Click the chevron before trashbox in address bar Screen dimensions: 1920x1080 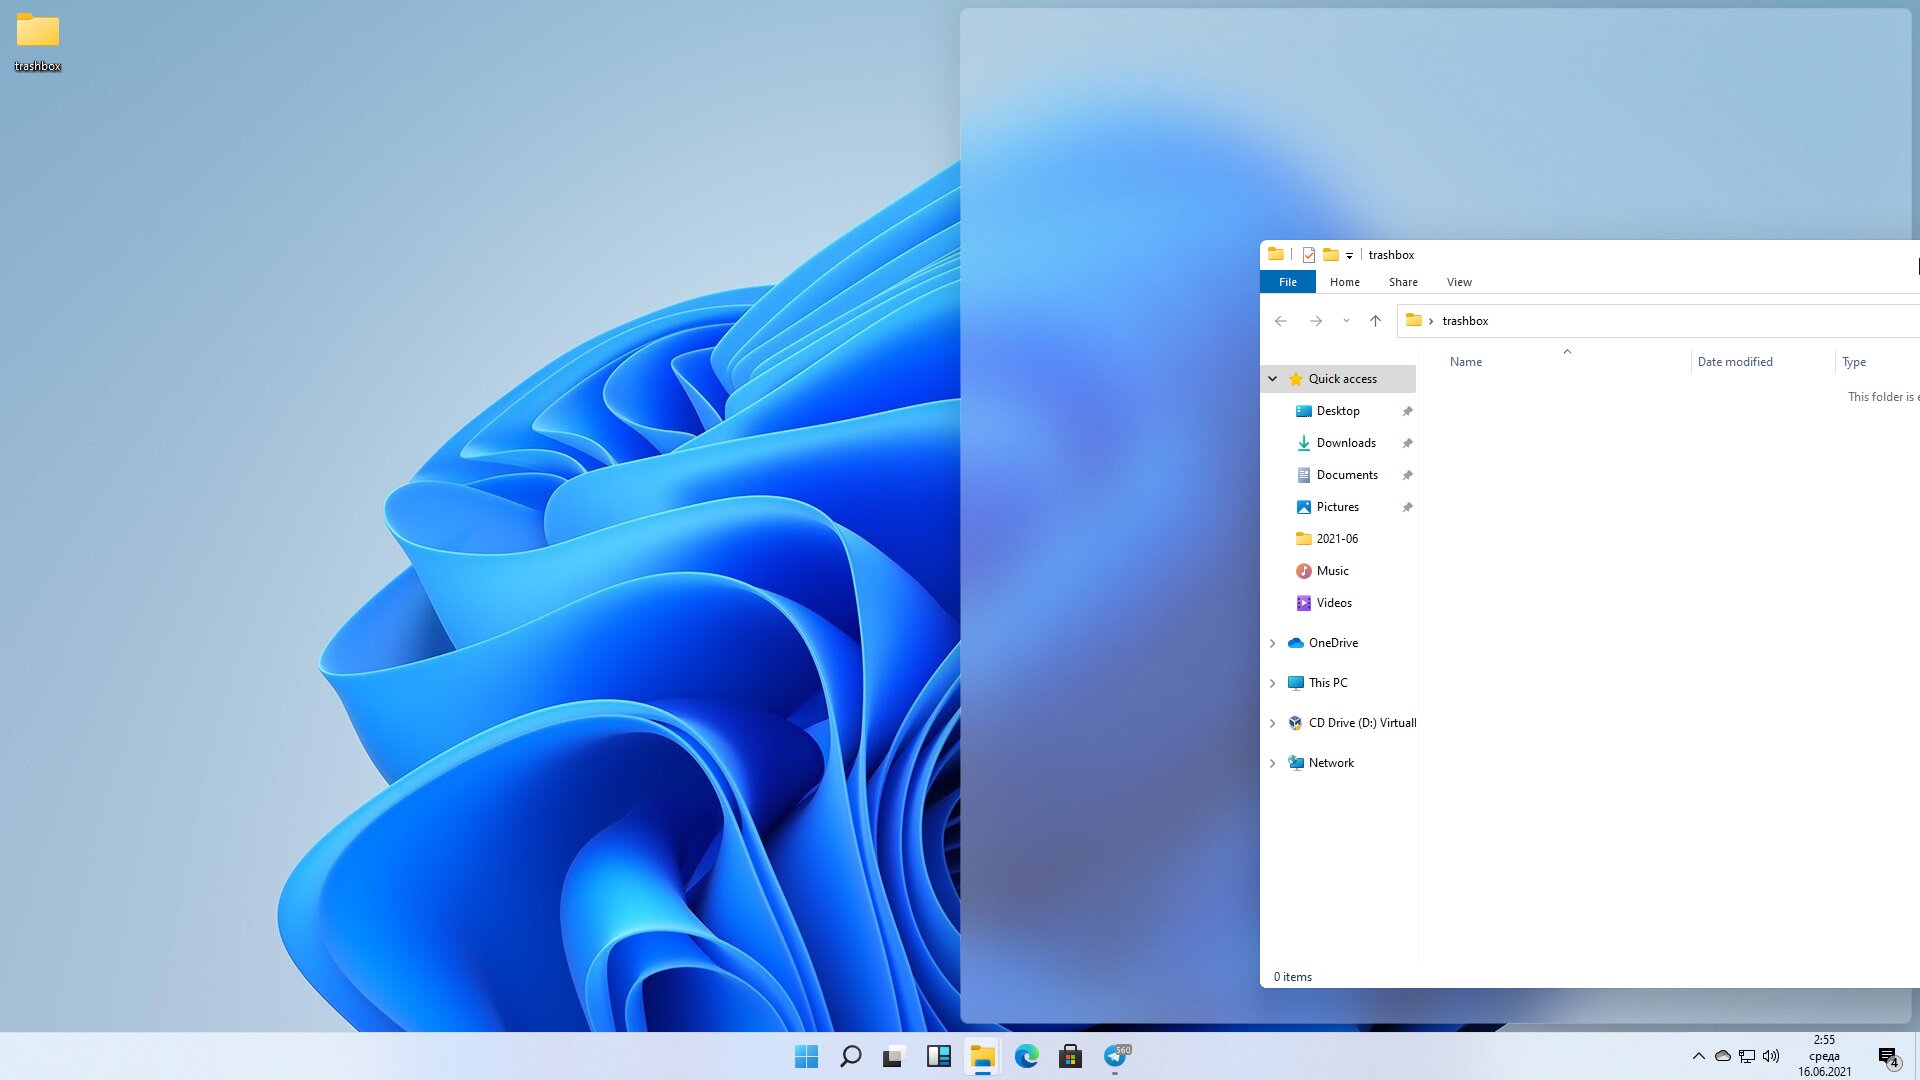[1431, 321]
